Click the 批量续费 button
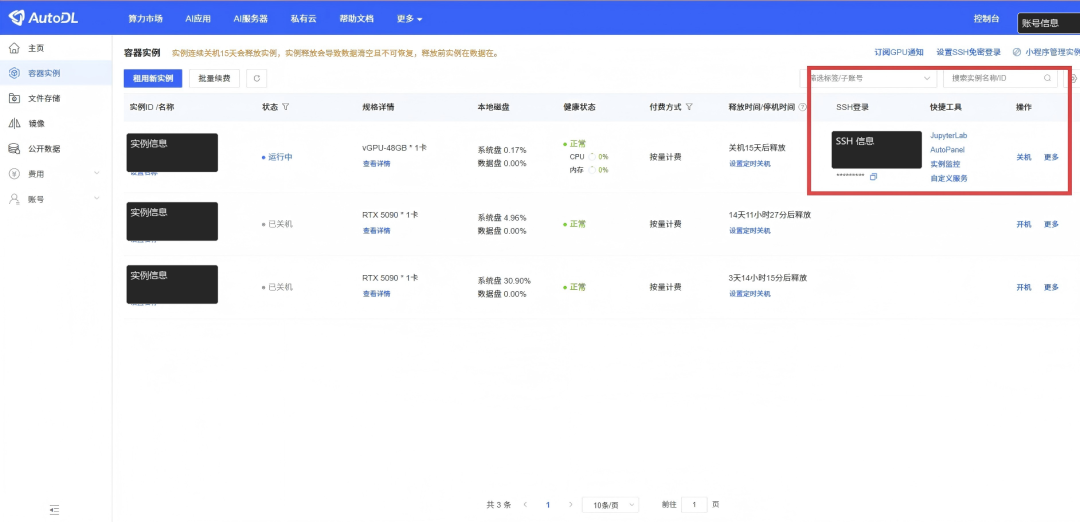1080x522 pixels. [x=214, y=79]
